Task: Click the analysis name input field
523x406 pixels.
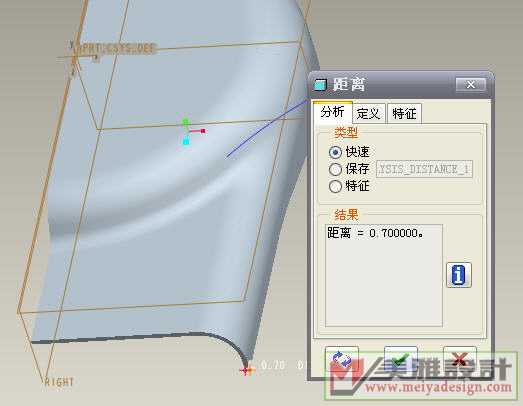Action: 424,169
